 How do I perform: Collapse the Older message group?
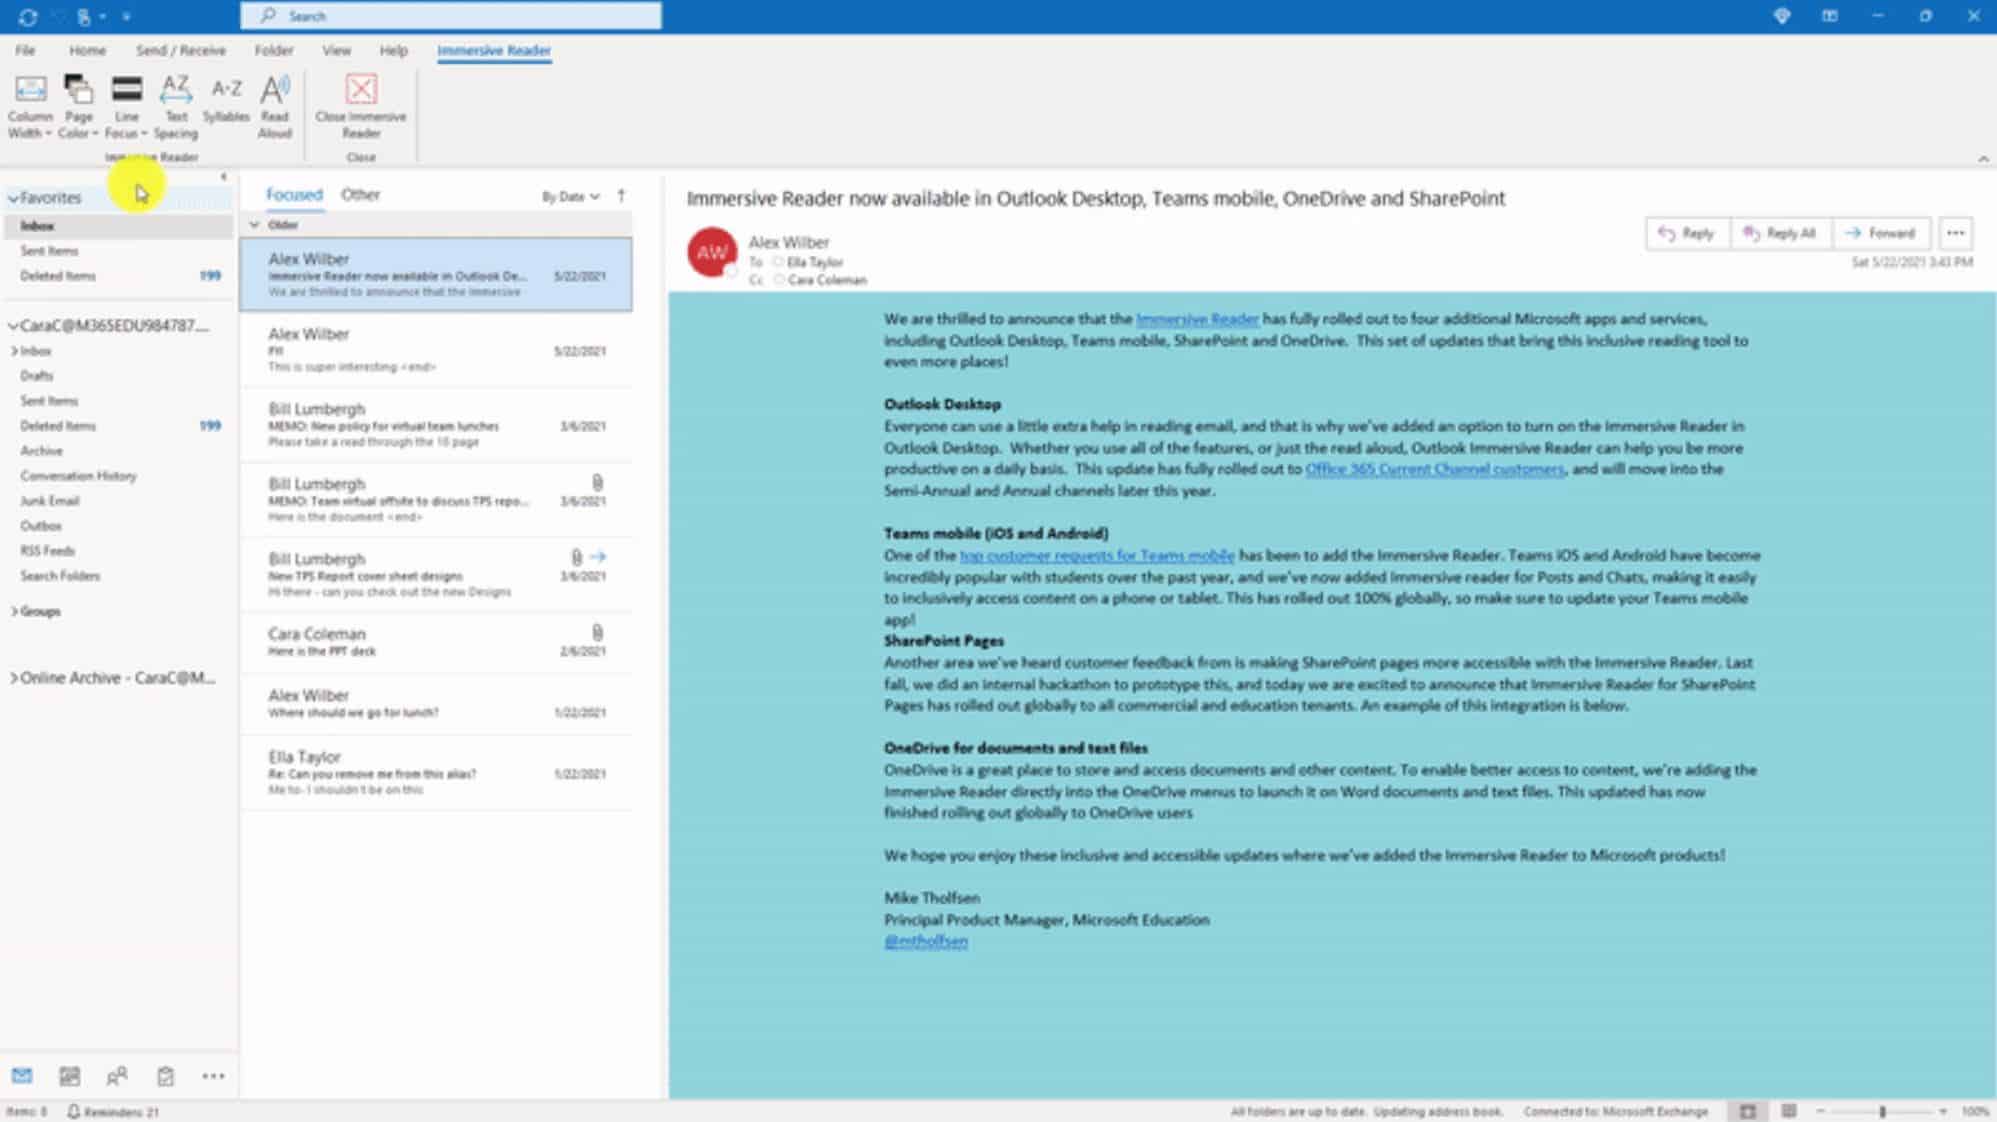click(x=254, y=225)
